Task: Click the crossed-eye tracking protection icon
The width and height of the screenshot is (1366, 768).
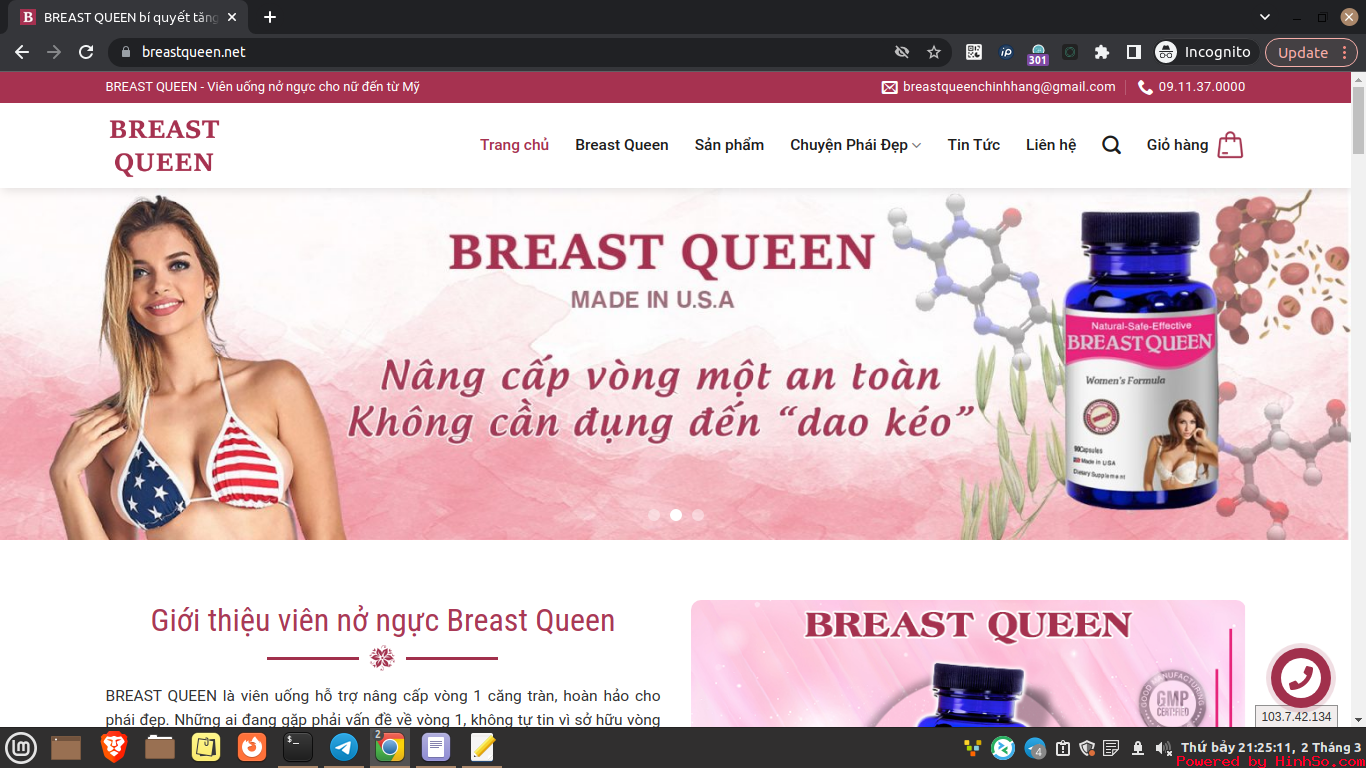Action: pyautogui.click(x=902, y=52)
